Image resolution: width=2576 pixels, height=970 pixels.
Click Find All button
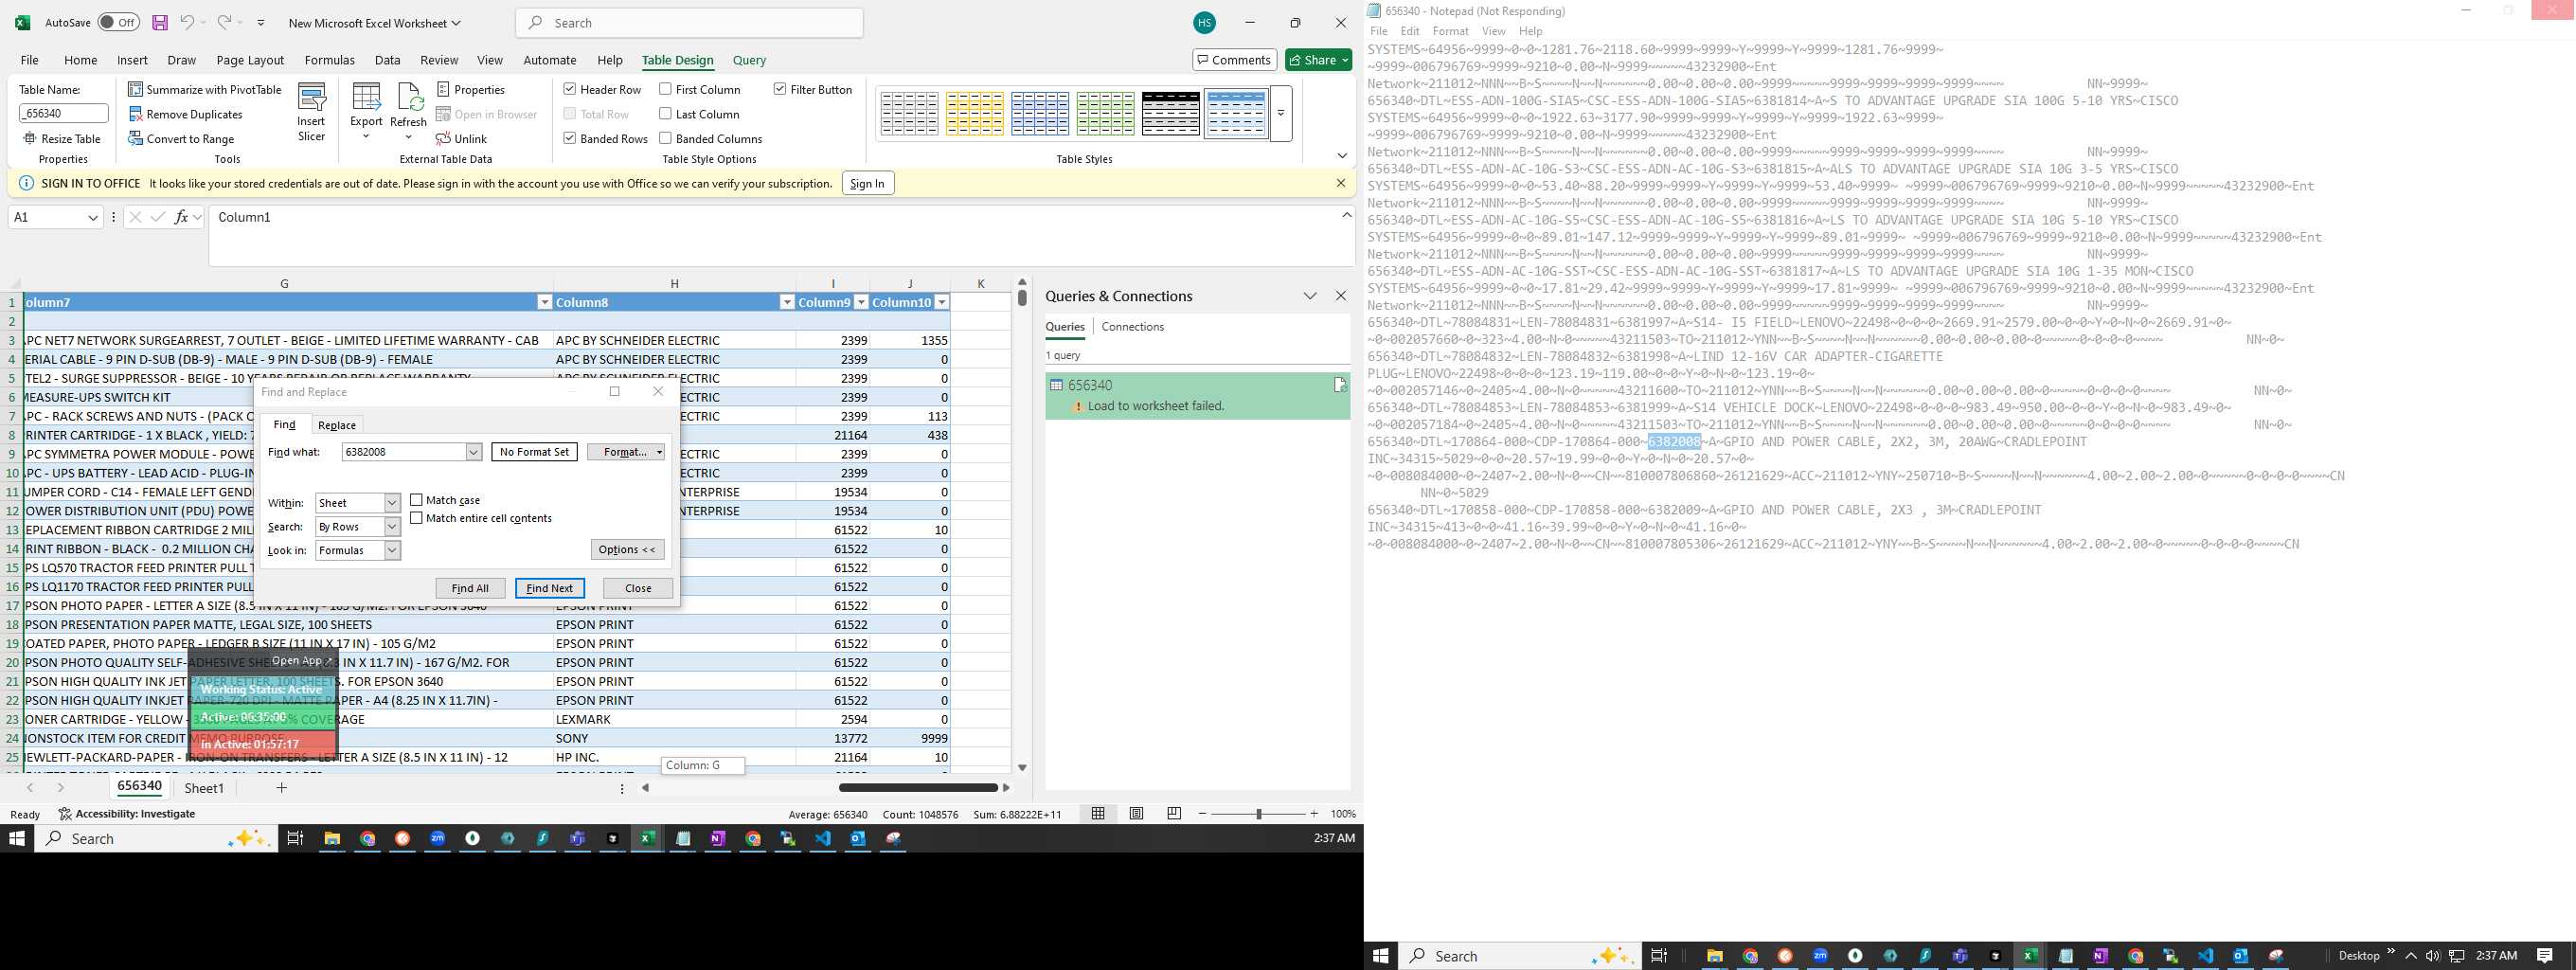point(470,588)
